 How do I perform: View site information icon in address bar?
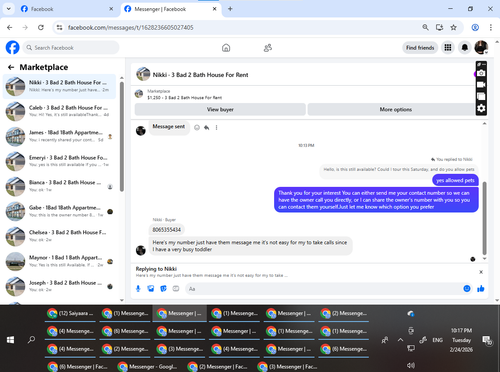point(60,27)
